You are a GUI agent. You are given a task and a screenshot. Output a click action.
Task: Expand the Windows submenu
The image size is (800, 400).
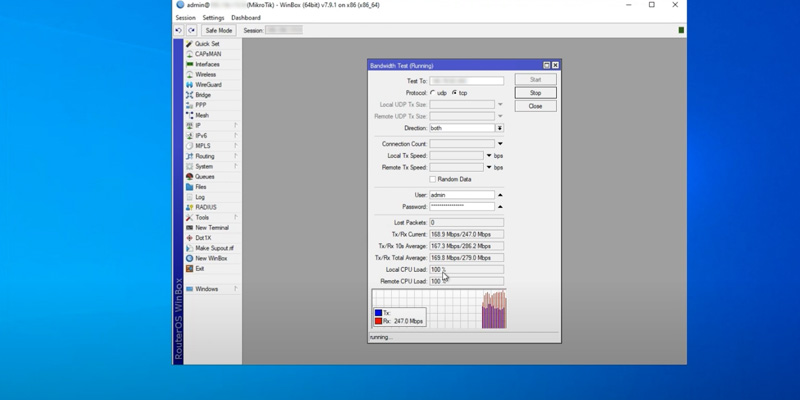[x=236, y=289]
